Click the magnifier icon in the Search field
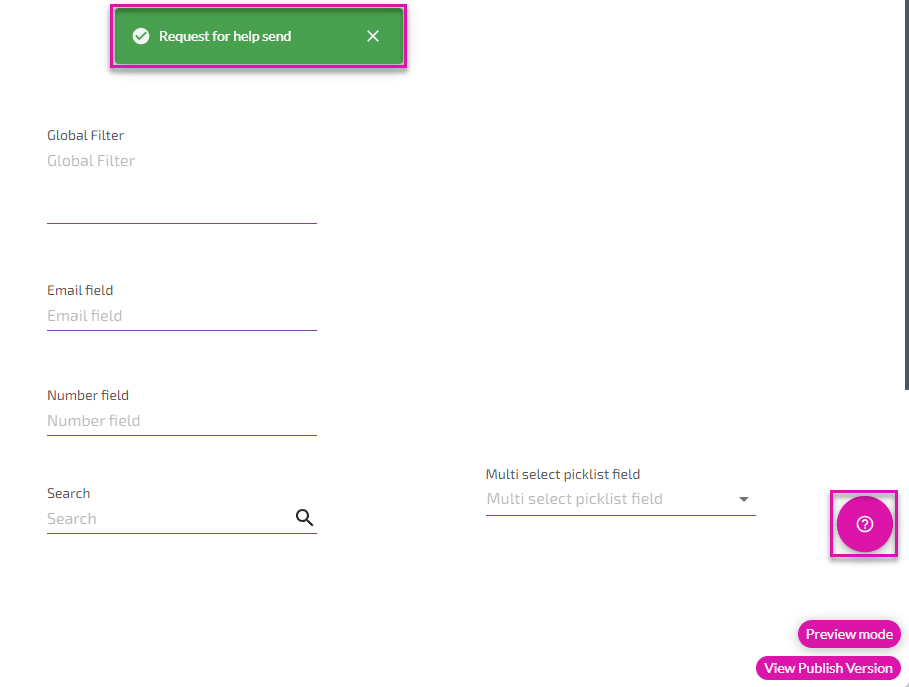This screenshot has width=909, height=687. click(x=305, y=517)
